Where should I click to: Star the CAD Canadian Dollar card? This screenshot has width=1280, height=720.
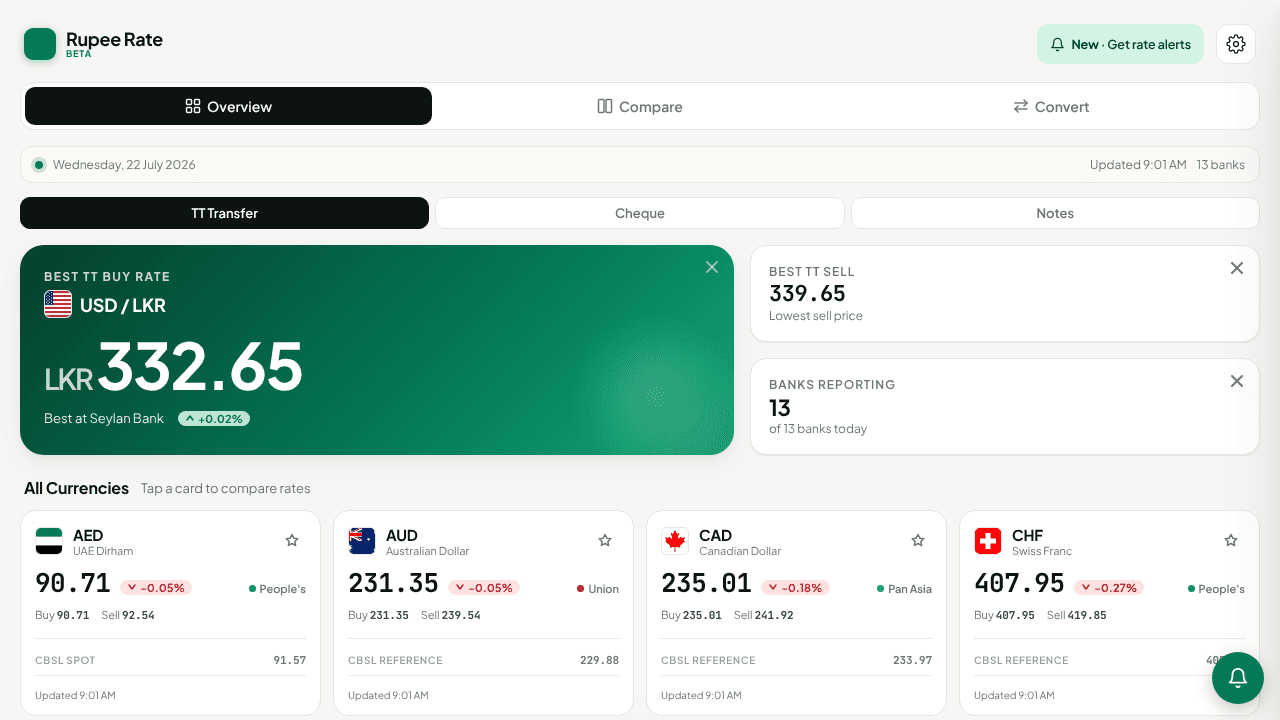[918, 540]
